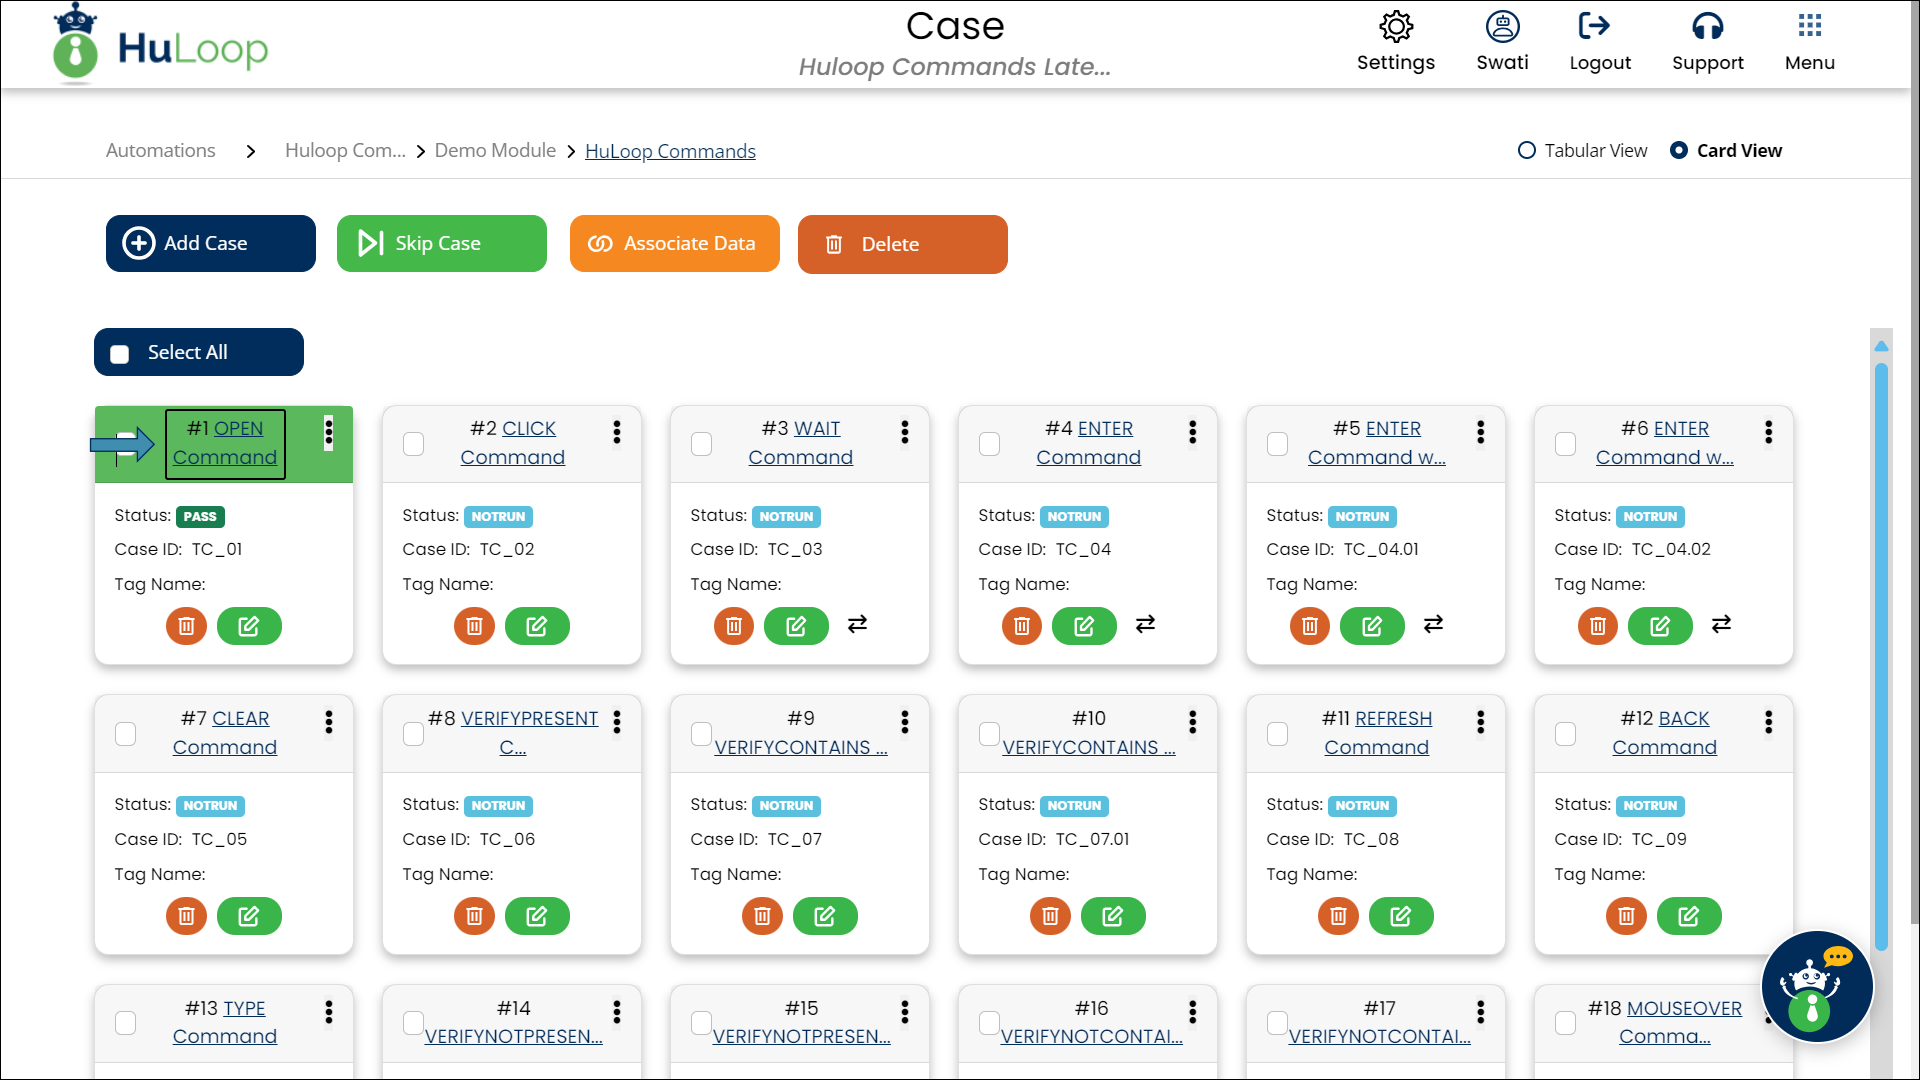The image size is (1920, 1080).
Task: Open three-dot menu on #12 BACK card
Action: [1768, 722]
